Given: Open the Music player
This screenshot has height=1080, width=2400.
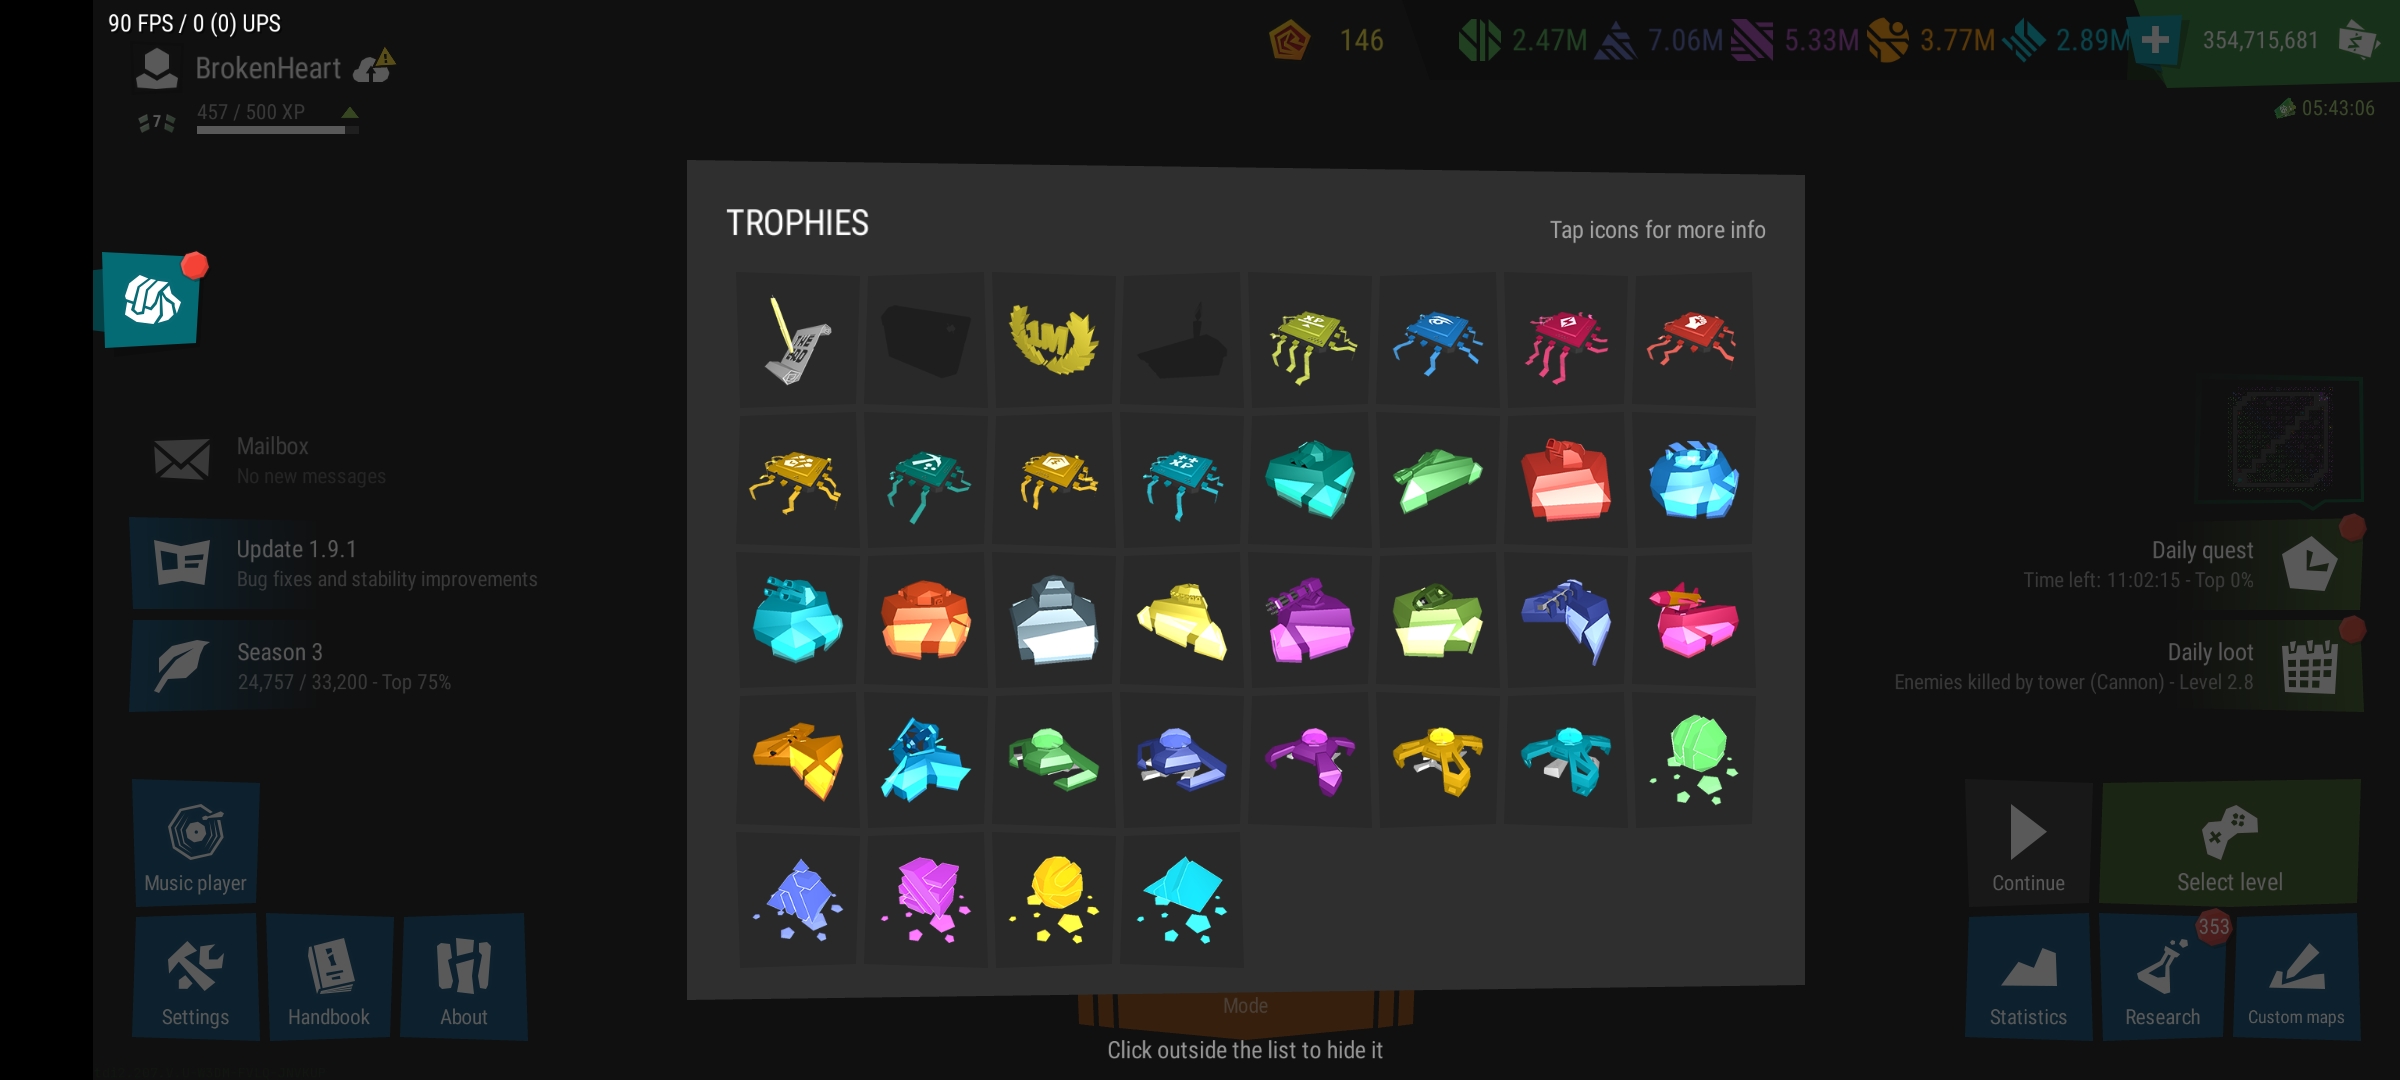Looking at the screenshot, I should [195, 842].
